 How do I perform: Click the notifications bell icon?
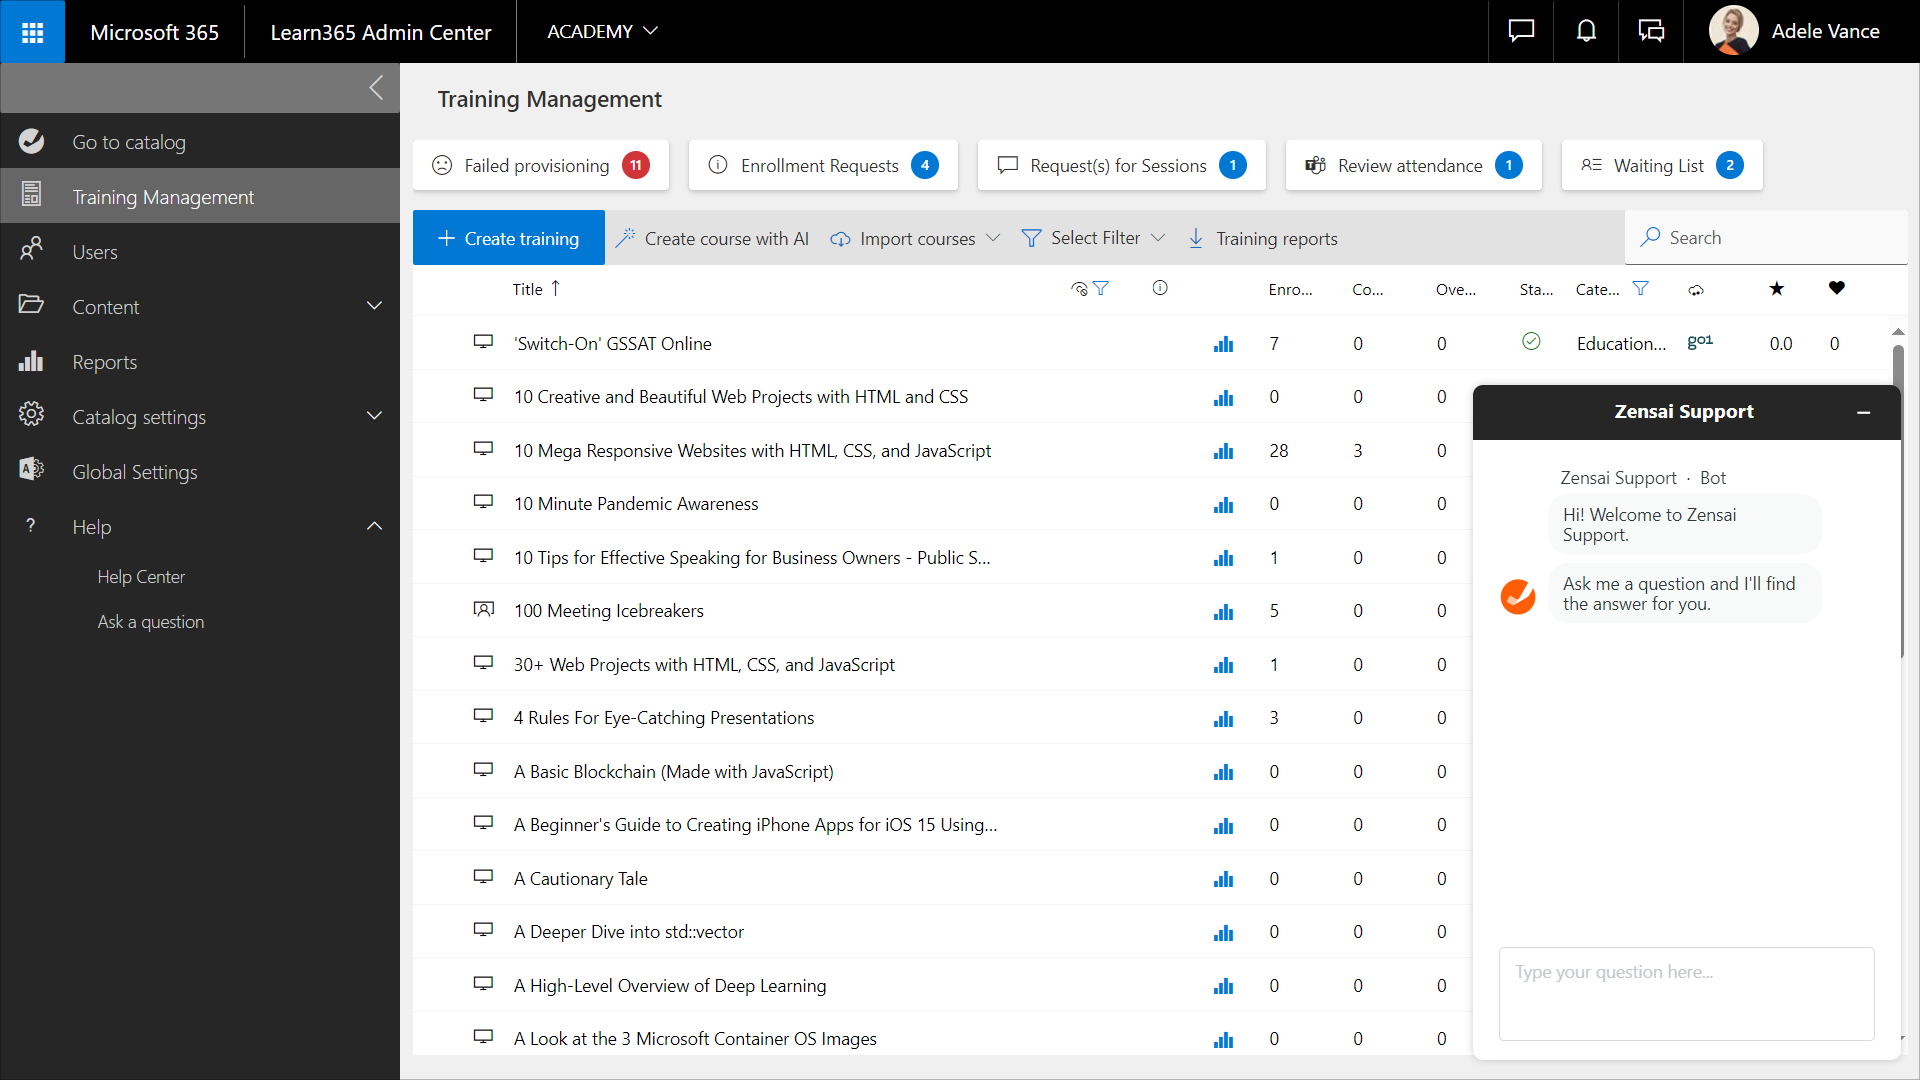1586,32
